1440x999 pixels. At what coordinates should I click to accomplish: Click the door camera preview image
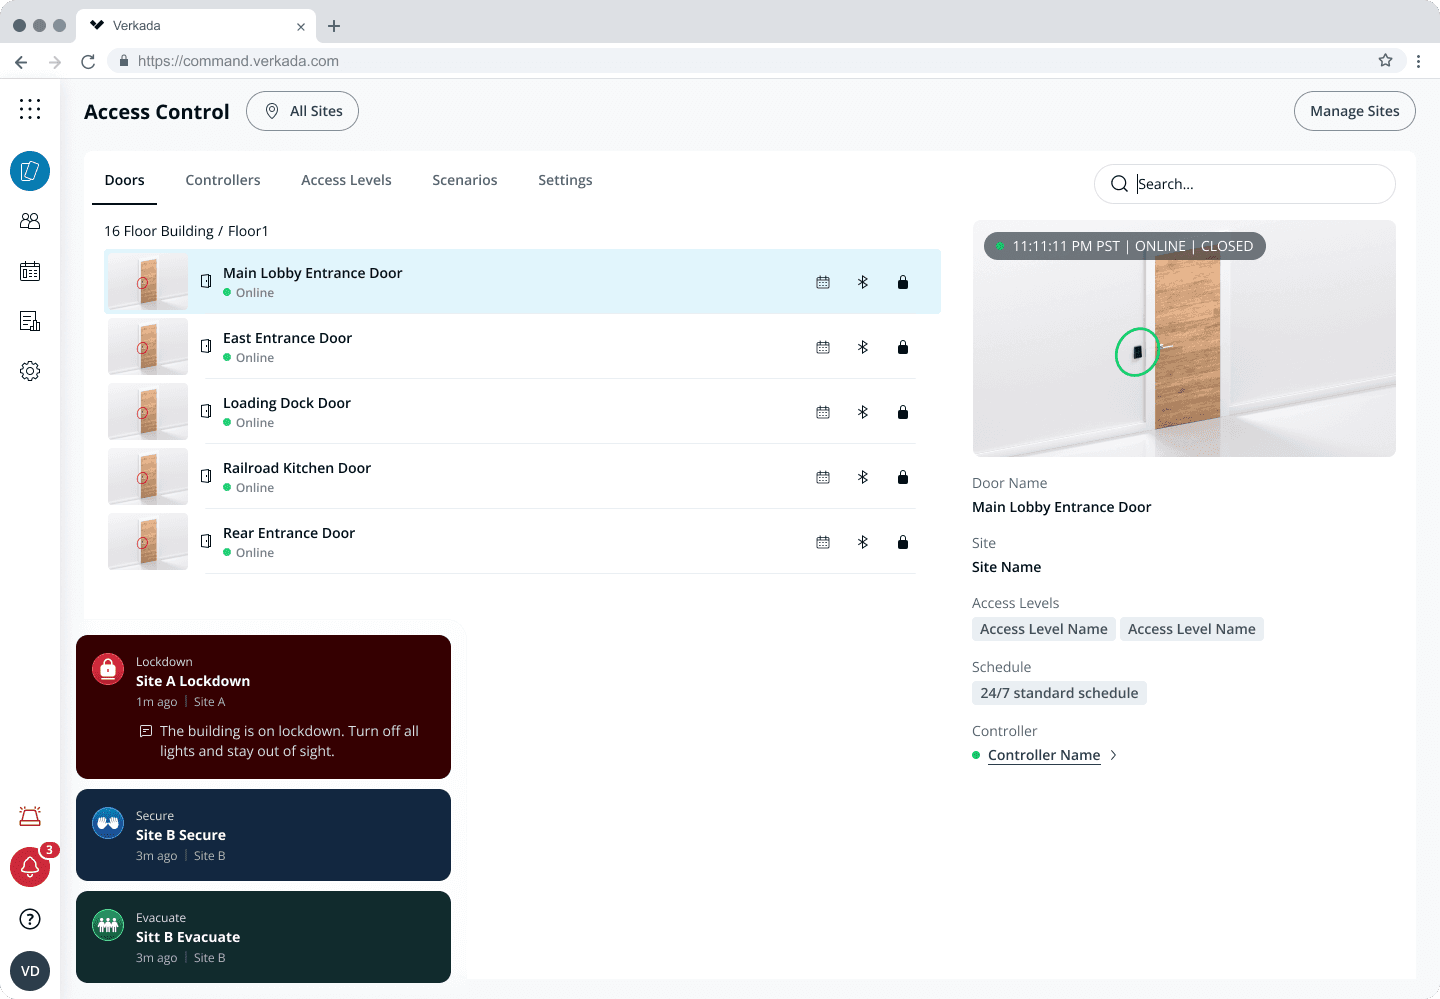coord(1184,338)
